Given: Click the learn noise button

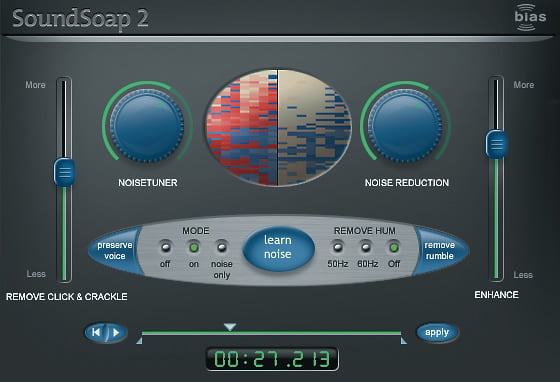Looking at the screenshot, I should coord(278,247).
